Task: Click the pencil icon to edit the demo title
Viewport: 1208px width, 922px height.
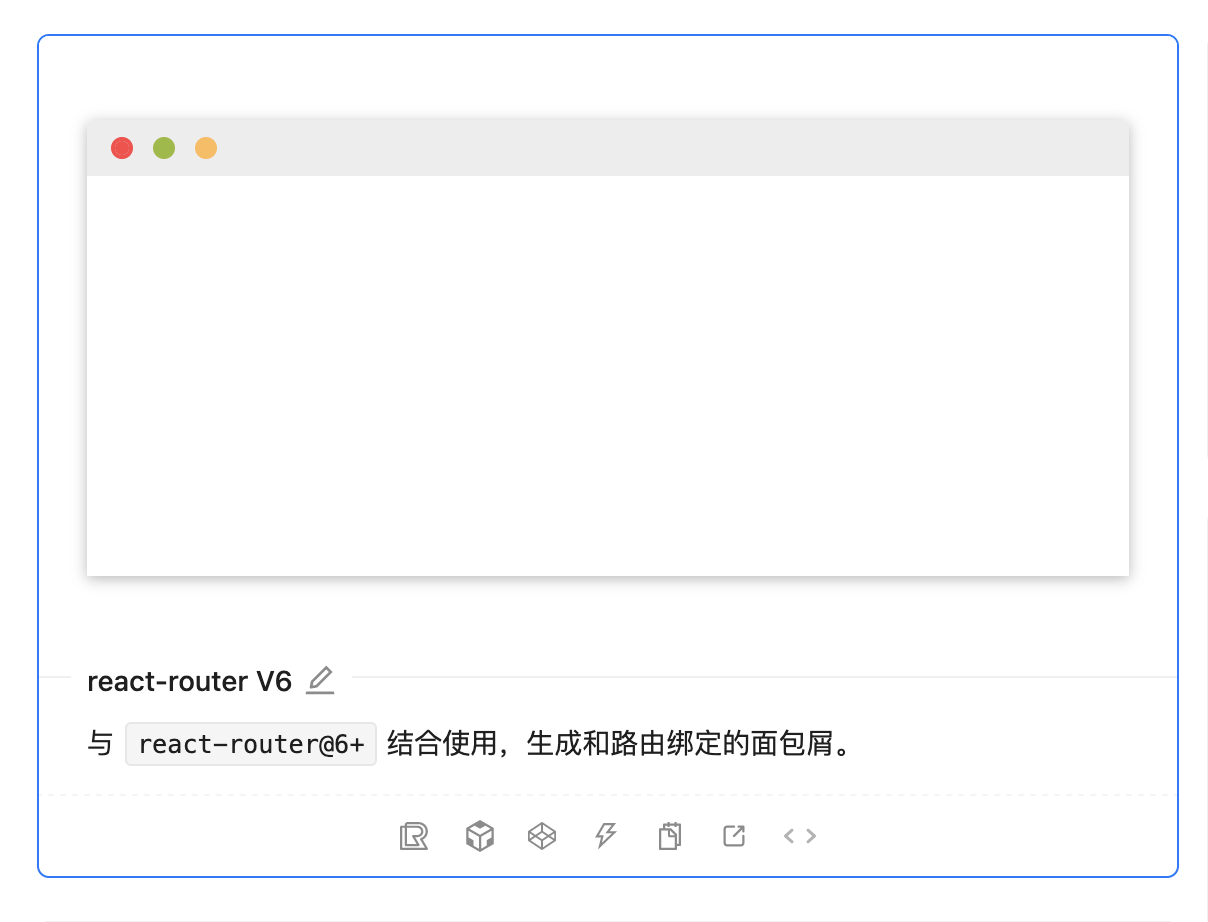Action: tap(320, 681)
